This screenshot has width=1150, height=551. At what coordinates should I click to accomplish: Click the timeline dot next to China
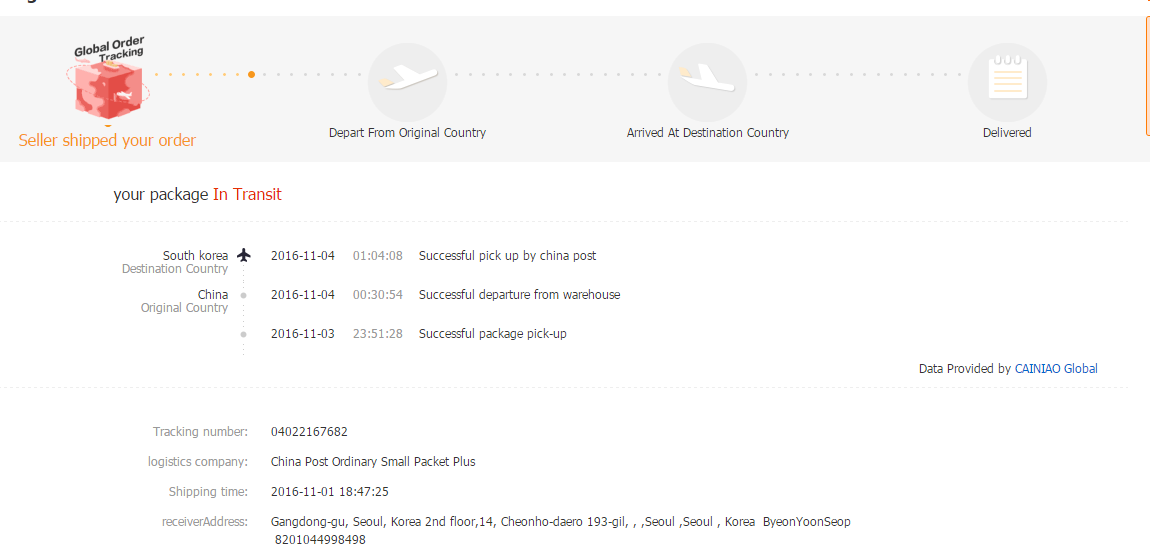(243, 295)
